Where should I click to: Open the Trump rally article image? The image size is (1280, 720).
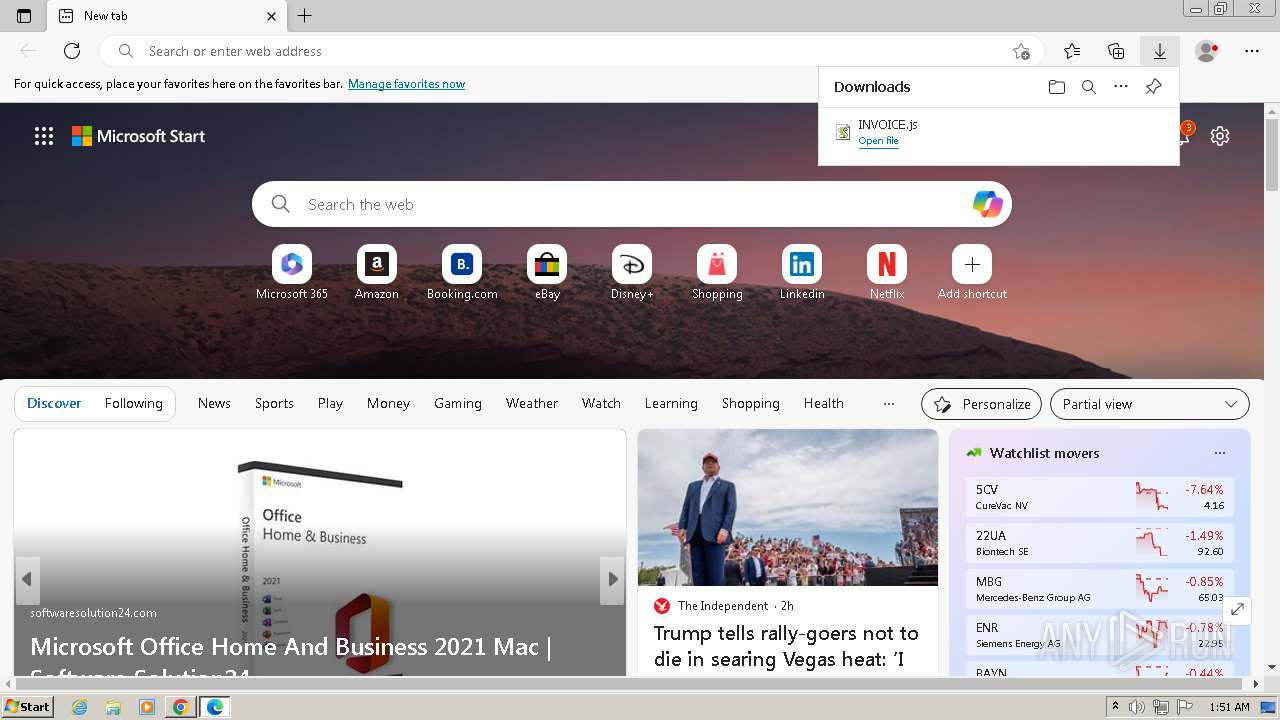788,508
